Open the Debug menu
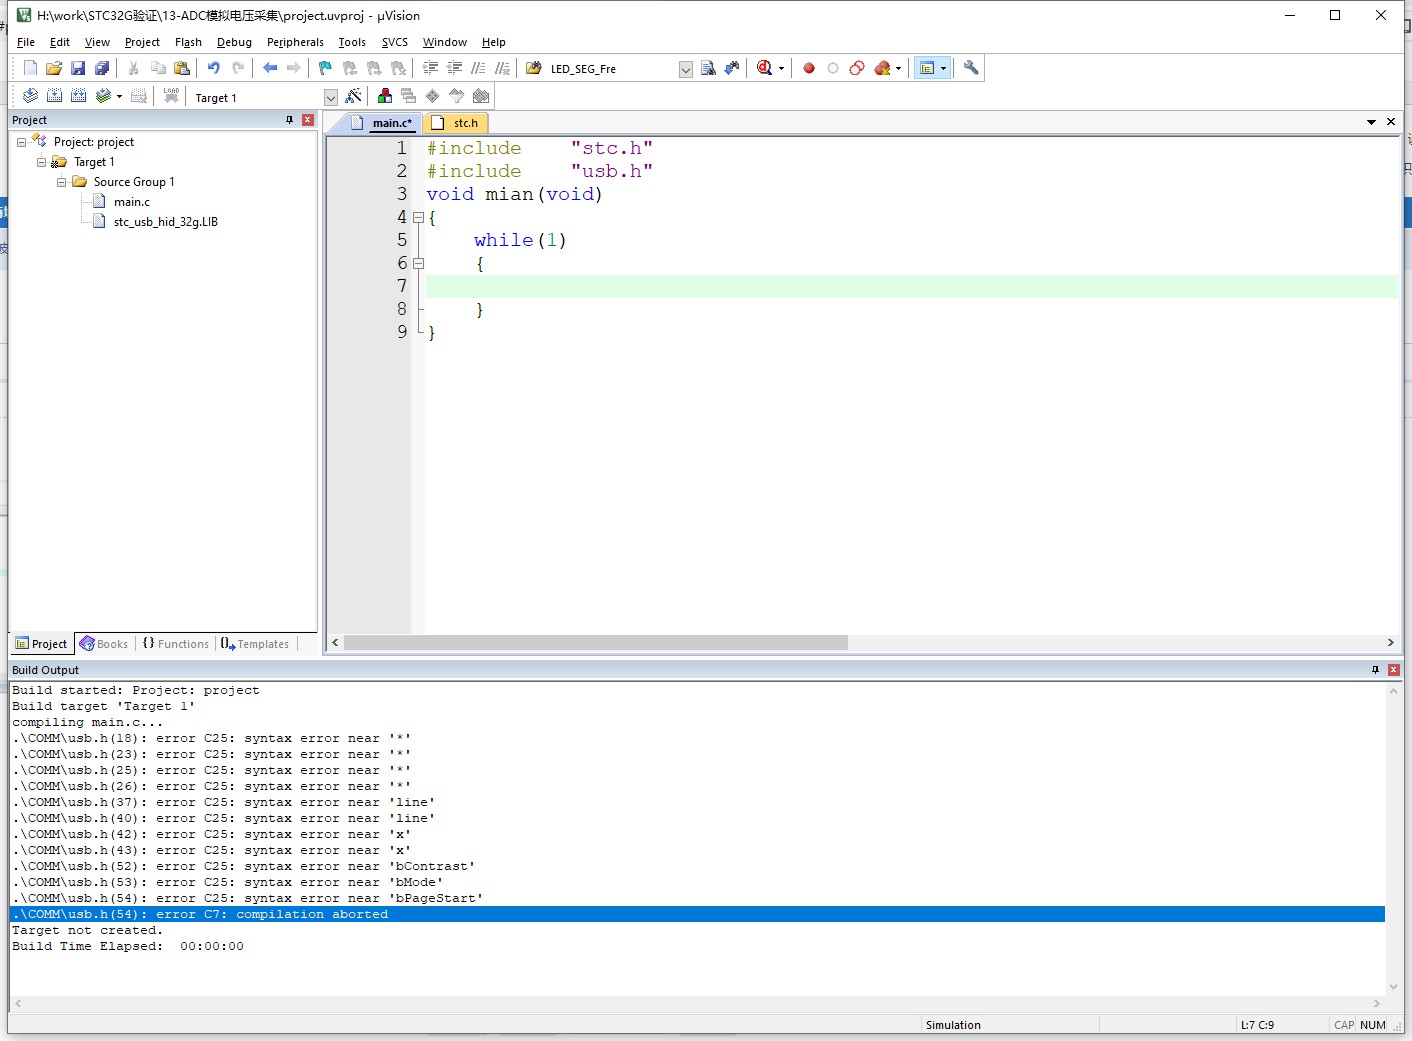The width and height of the screenshot is (1412, 1041). [234, 42]
